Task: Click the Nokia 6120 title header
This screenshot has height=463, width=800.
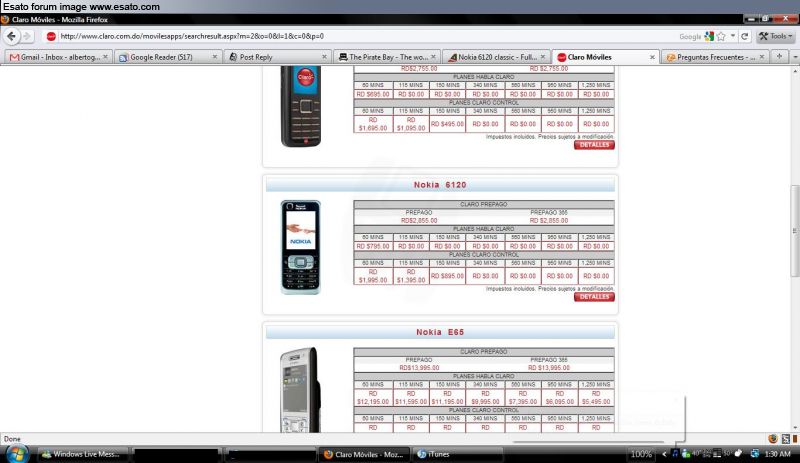Action: point(440,185)
